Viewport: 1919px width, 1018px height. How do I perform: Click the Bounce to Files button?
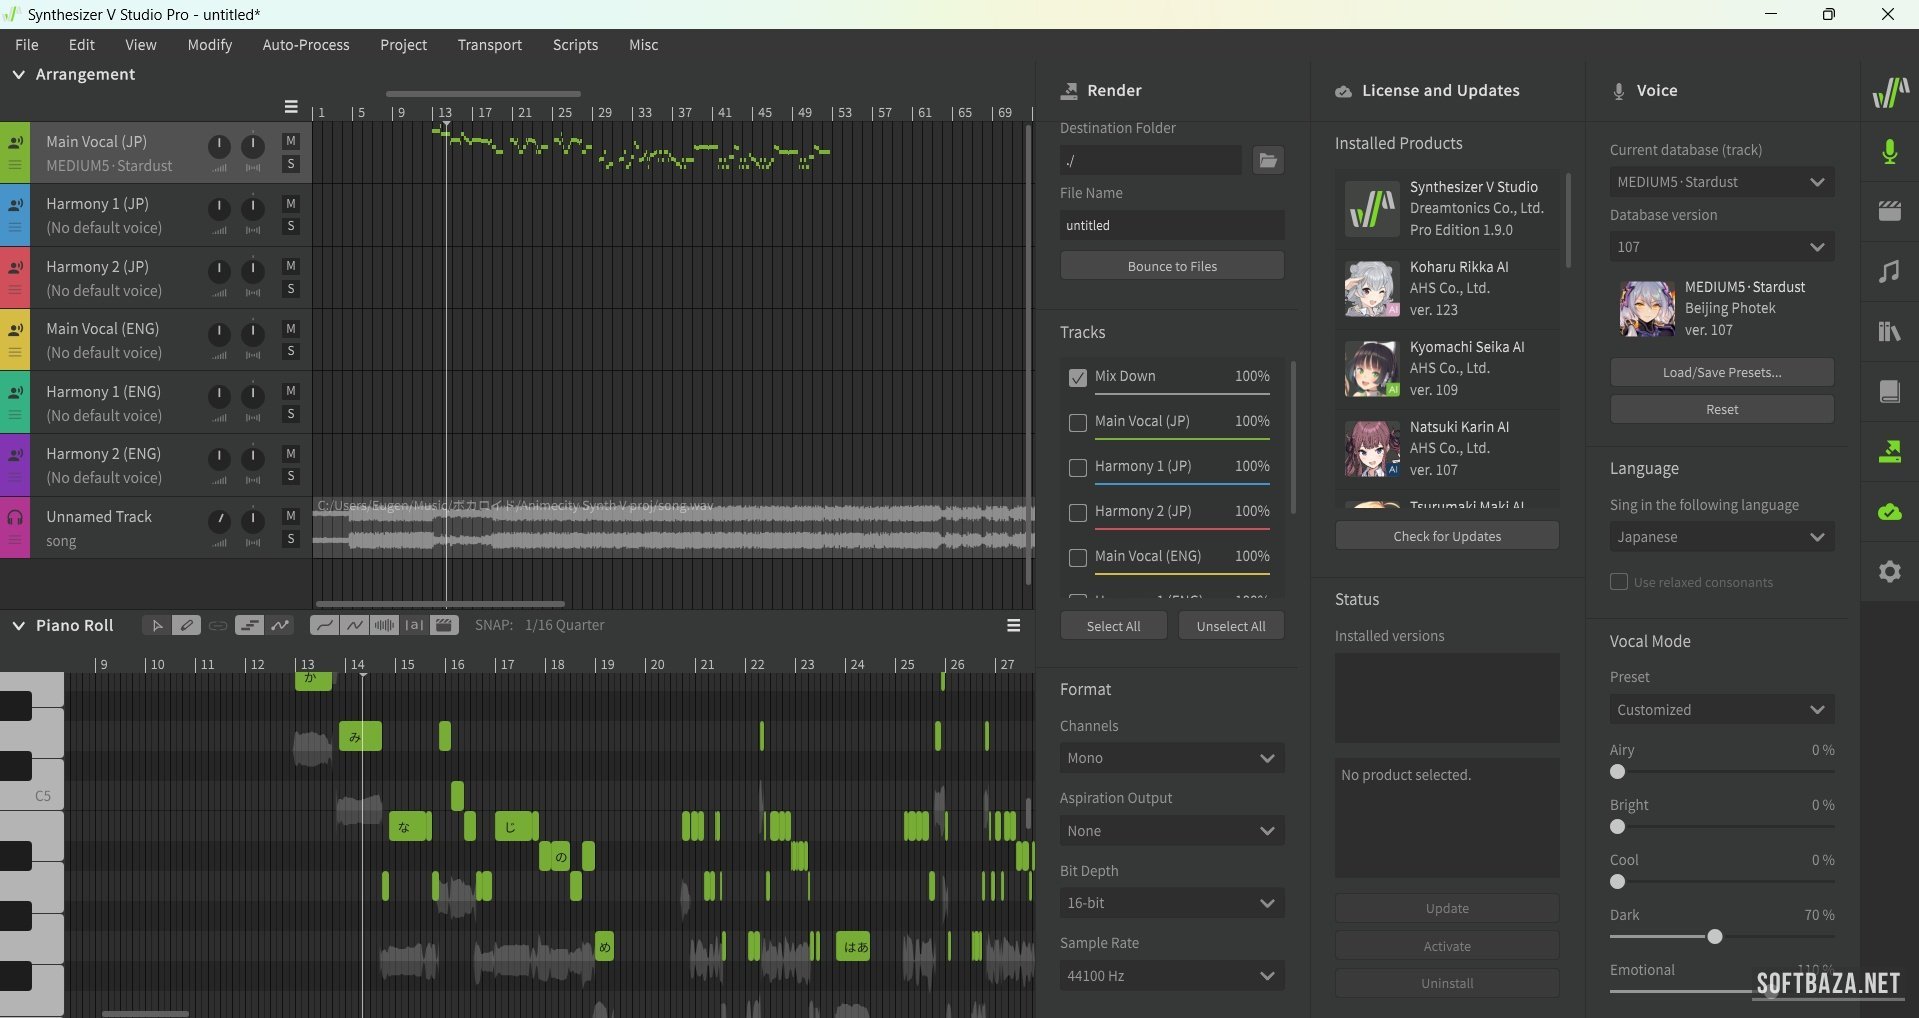1171,266
